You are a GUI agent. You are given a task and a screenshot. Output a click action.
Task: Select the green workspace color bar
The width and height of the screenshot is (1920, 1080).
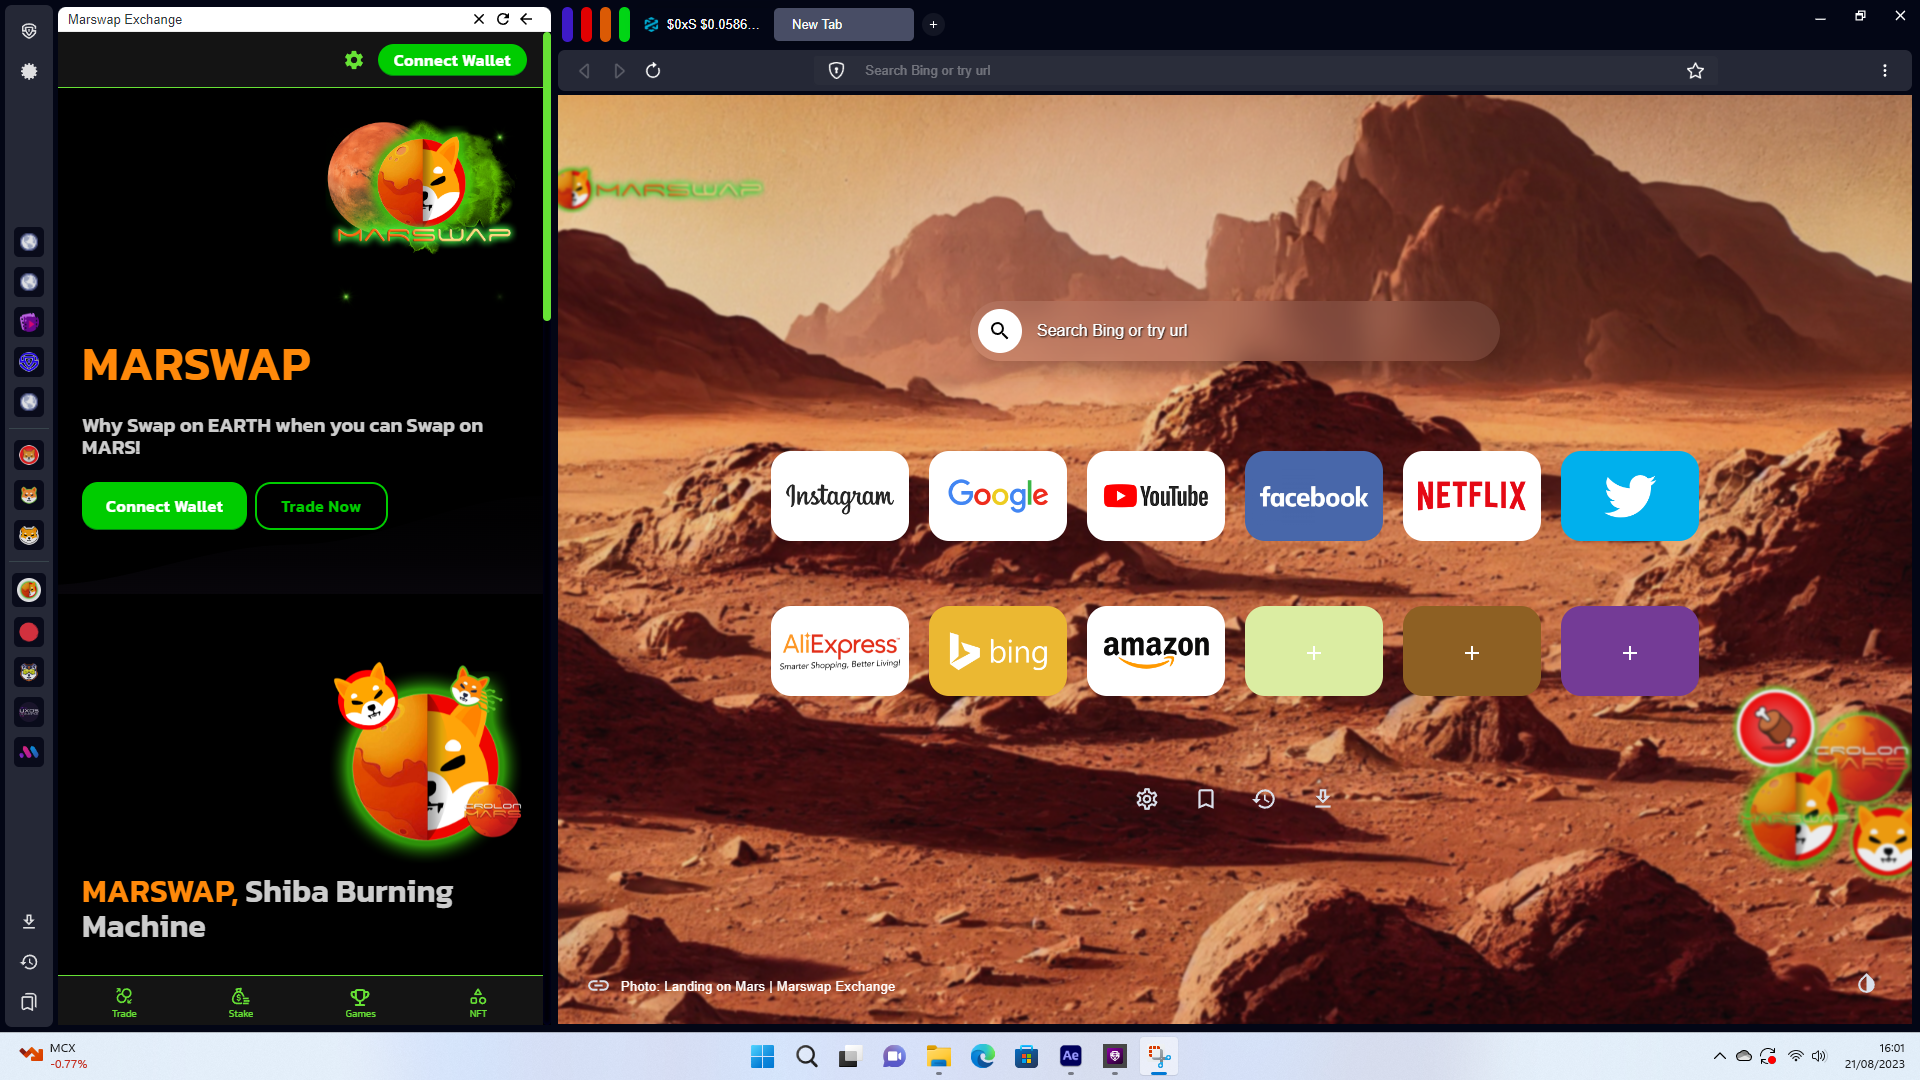click(x=624, y=24)
